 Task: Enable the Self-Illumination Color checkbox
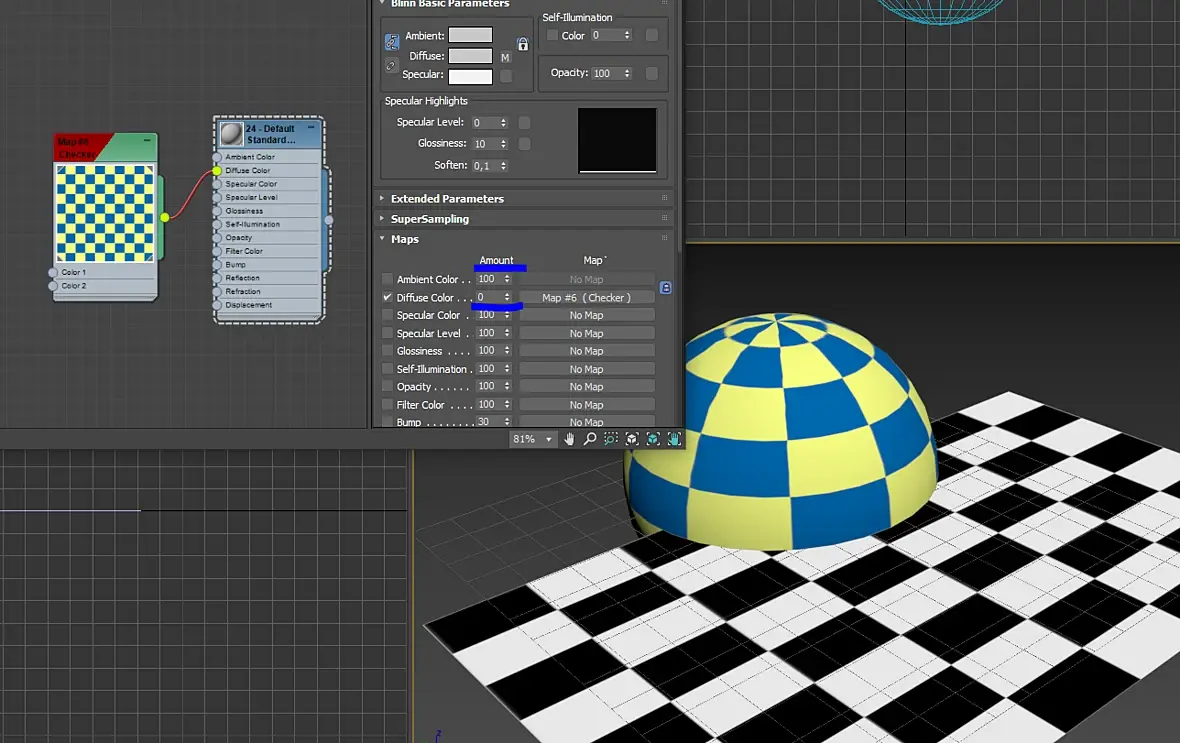[x=552, y=35]
